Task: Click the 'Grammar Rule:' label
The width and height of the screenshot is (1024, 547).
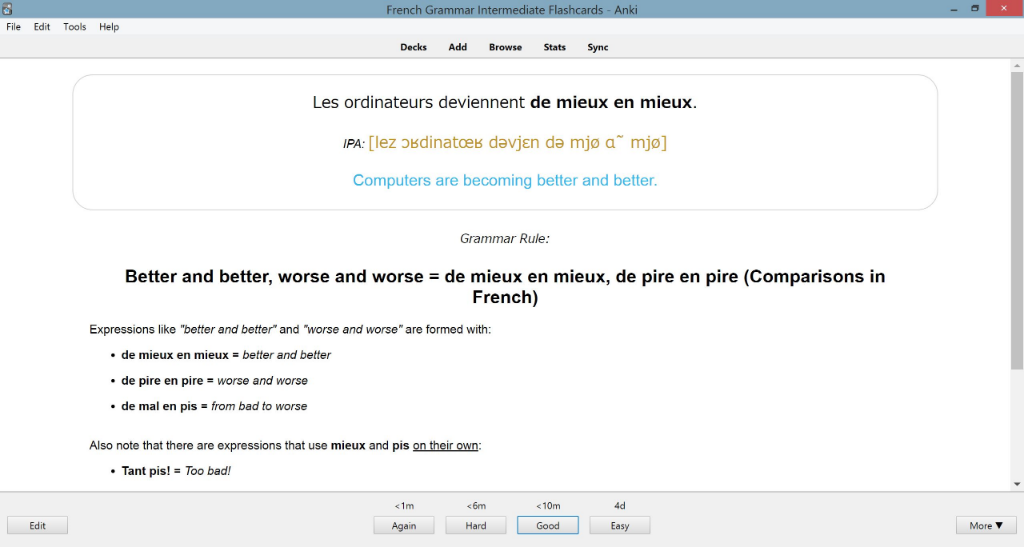Action: click(505, 239)
